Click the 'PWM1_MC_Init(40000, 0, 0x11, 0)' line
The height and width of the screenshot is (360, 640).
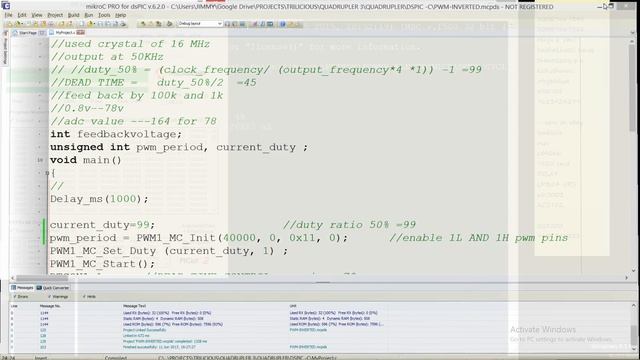click(x=199, y=238)
